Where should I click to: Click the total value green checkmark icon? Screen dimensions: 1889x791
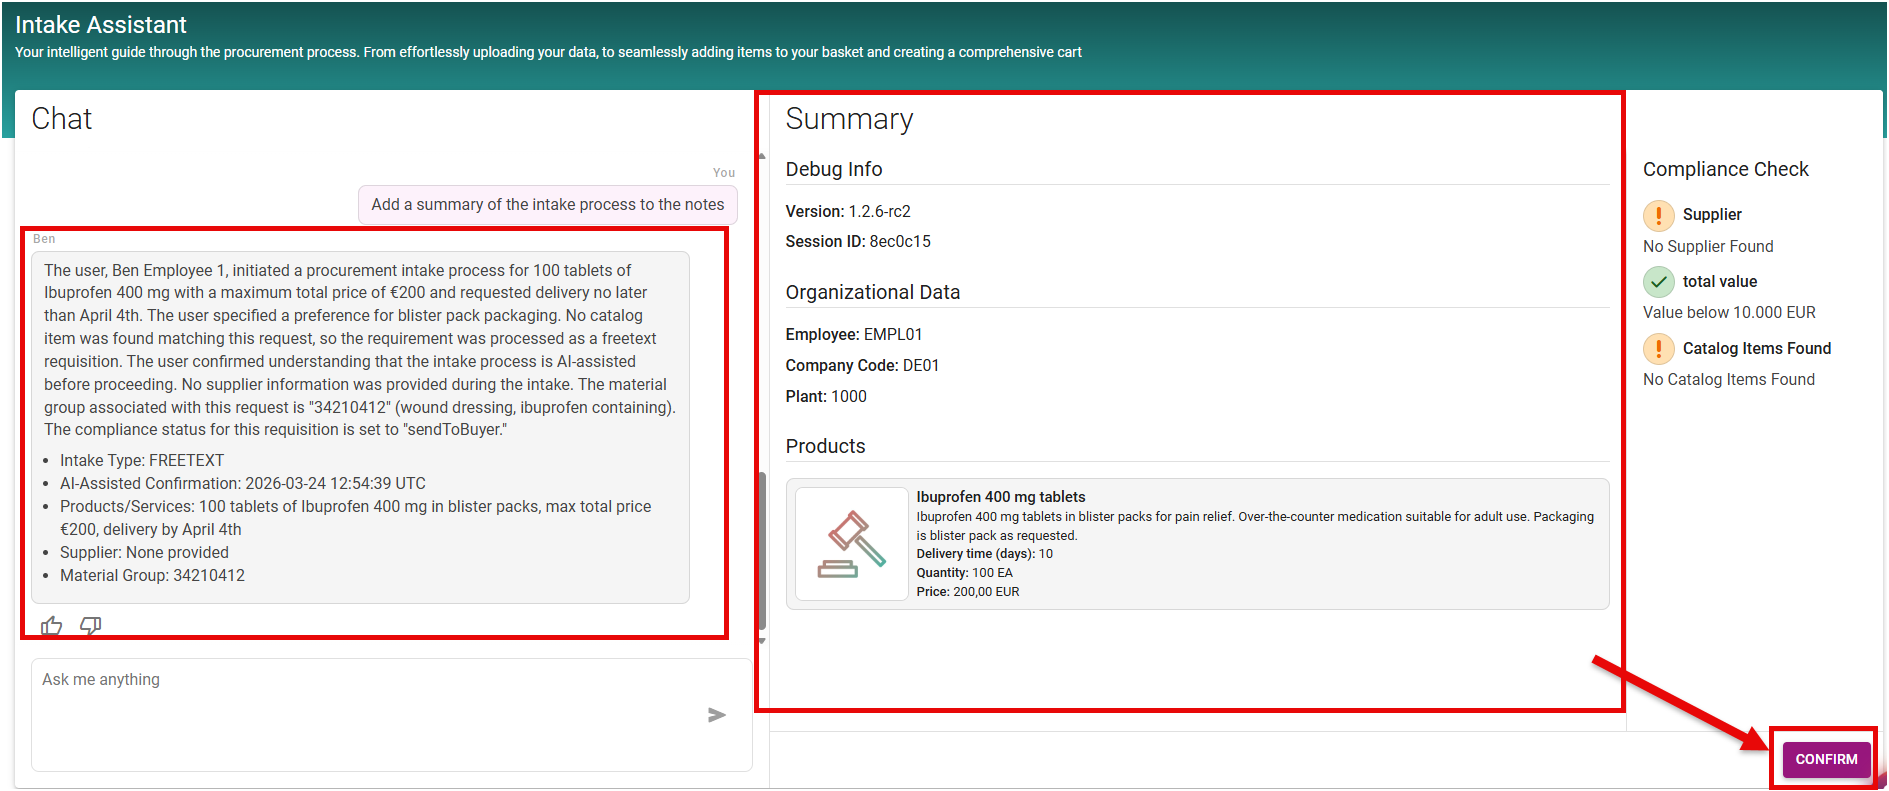(x=1658, y=282)
